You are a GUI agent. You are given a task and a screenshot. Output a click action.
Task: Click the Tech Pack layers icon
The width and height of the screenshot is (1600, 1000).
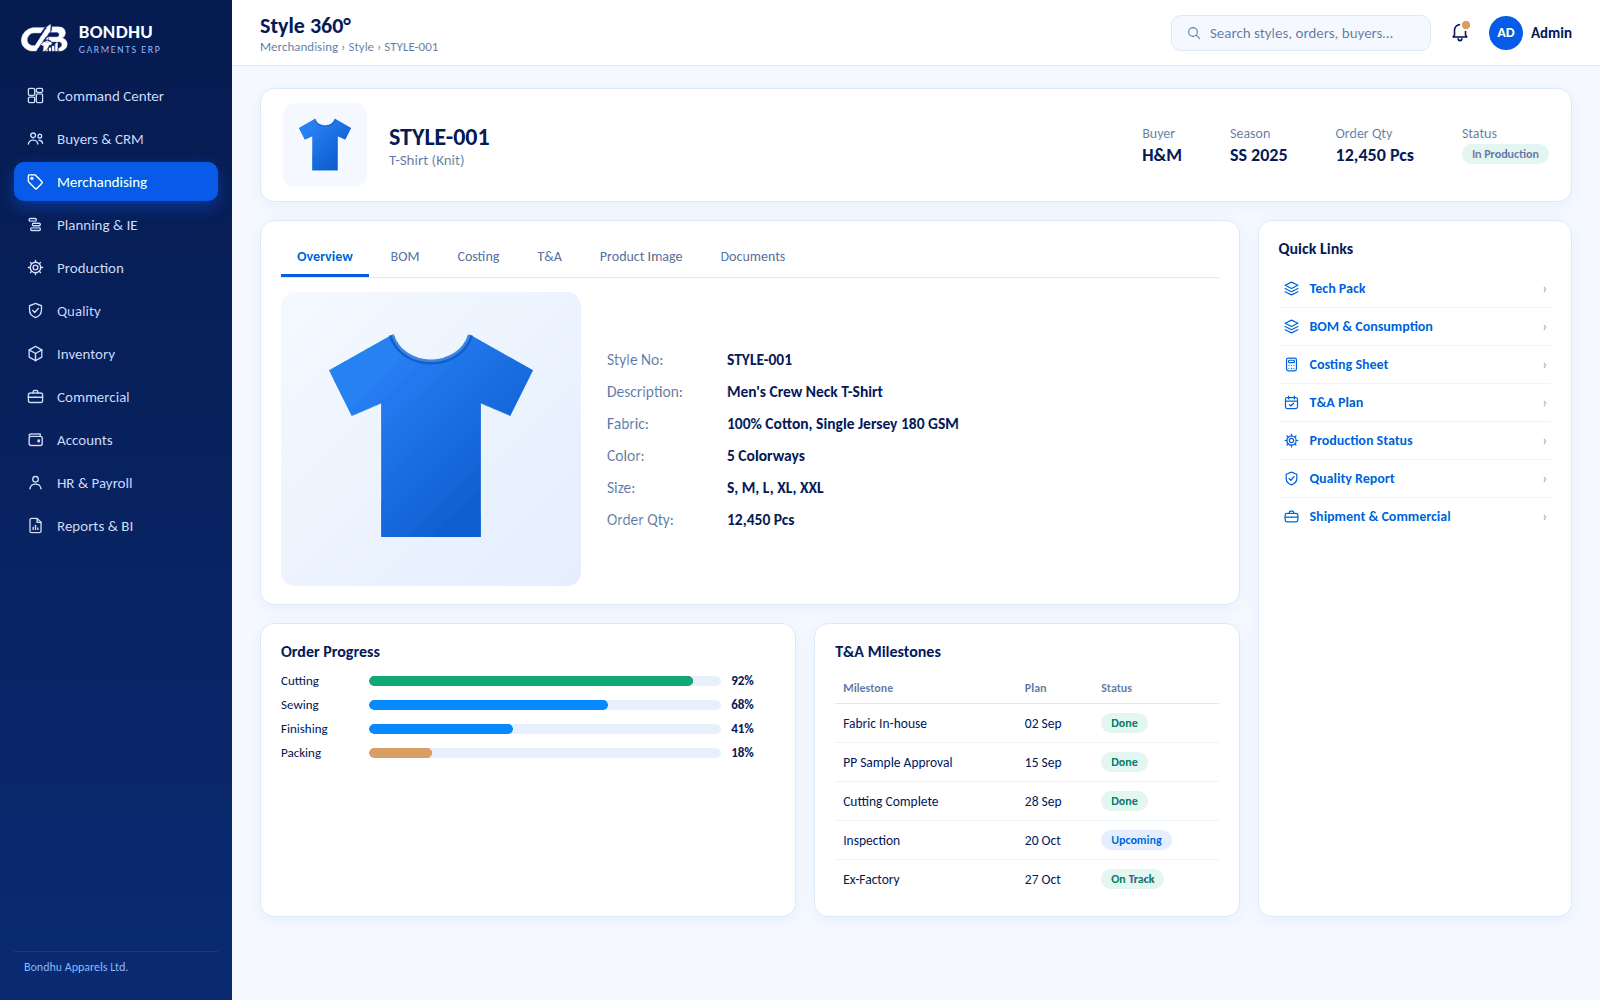coord(1292,289)
